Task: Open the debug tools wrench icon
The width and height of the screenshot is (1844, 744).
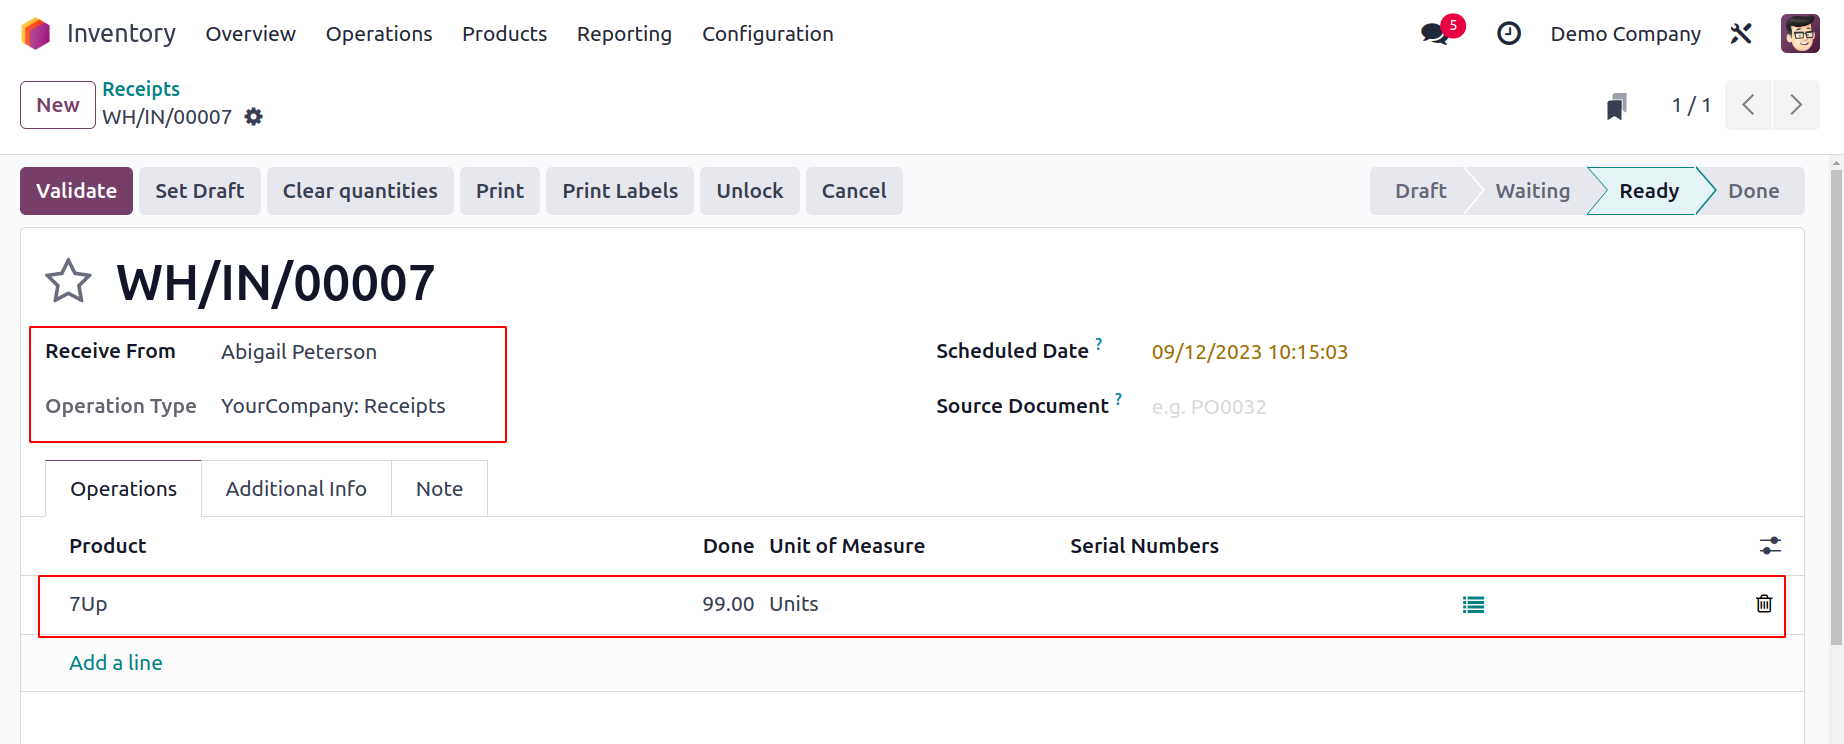Action: pos(1741,34)
